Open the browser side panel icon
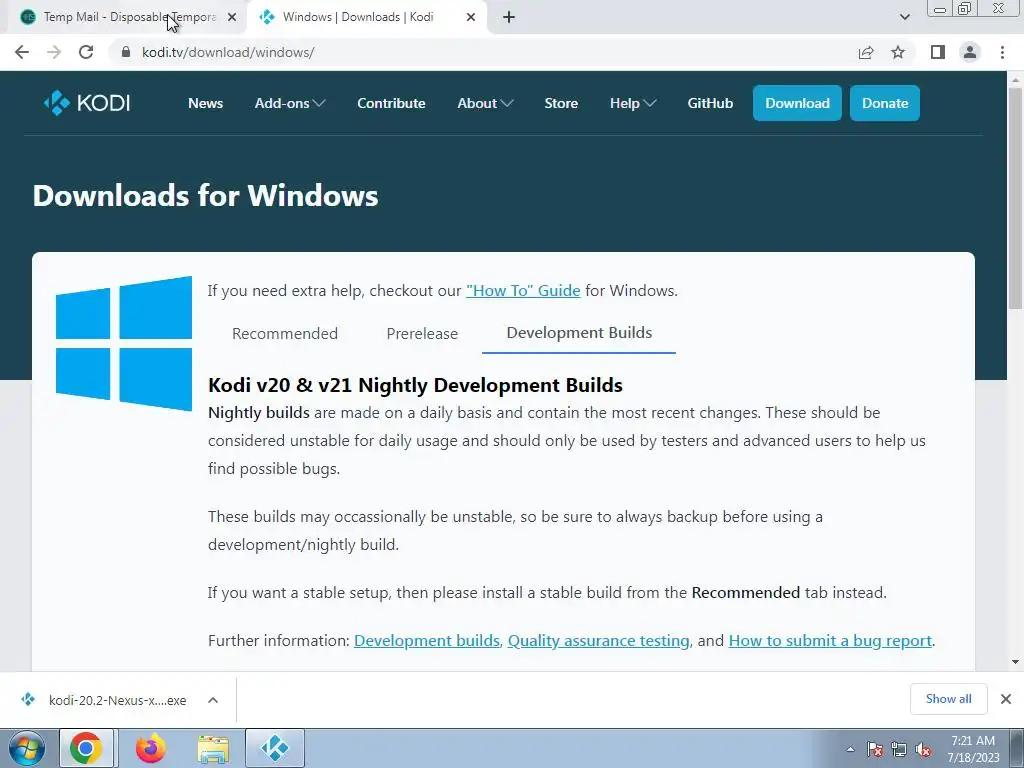The image size is (1024, 768). point(938,52)
